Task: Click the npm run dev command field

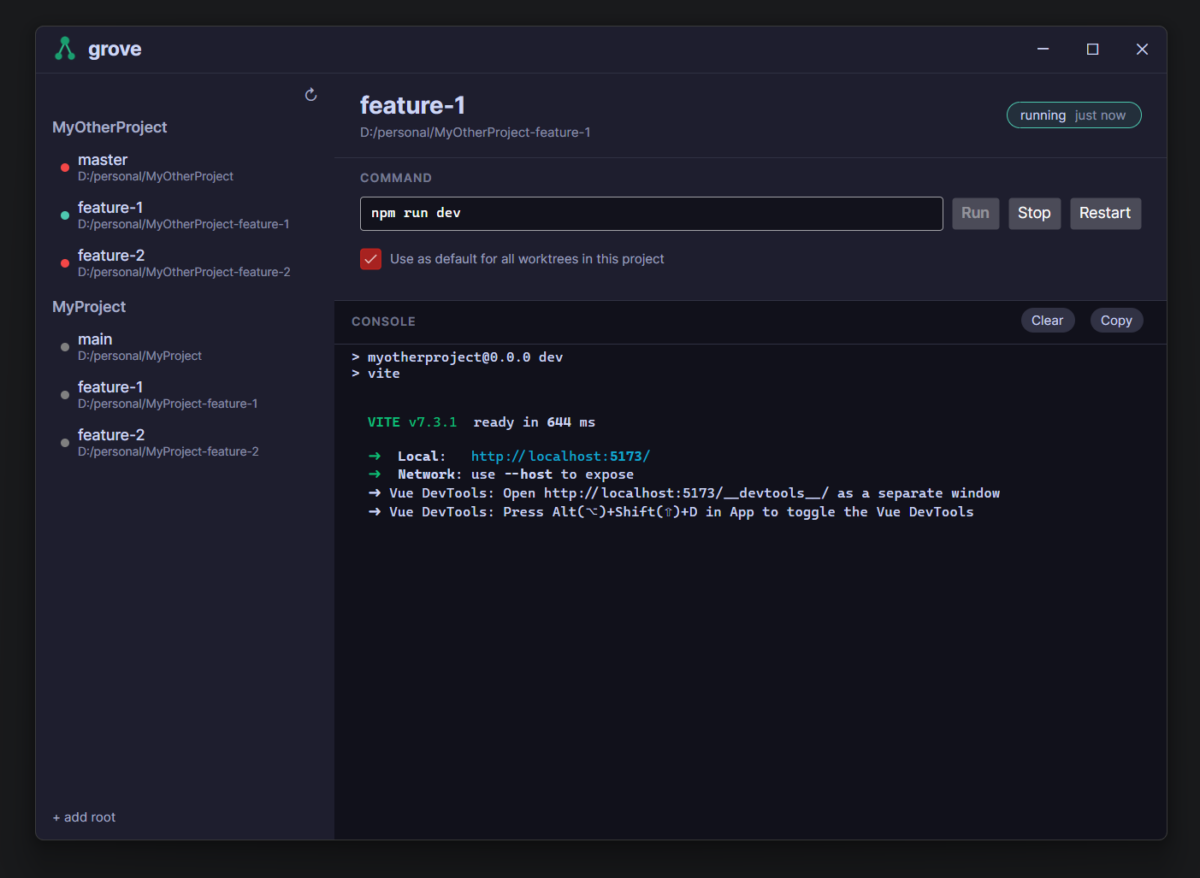Action: [651, 213]
